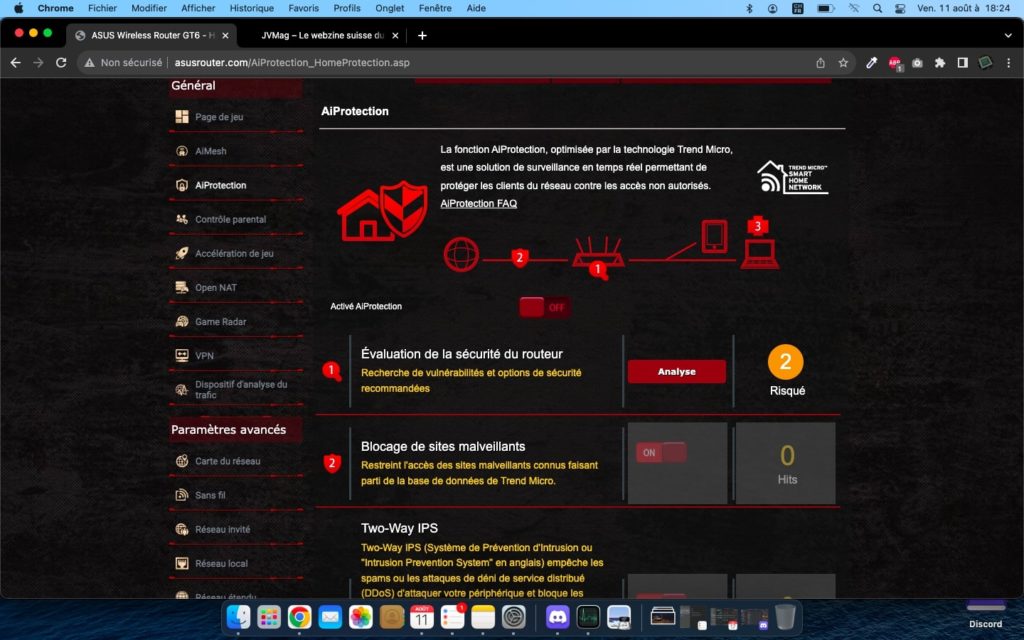Open the Fichier menu
1024x640 pixels.
click(x=102, y=8)
